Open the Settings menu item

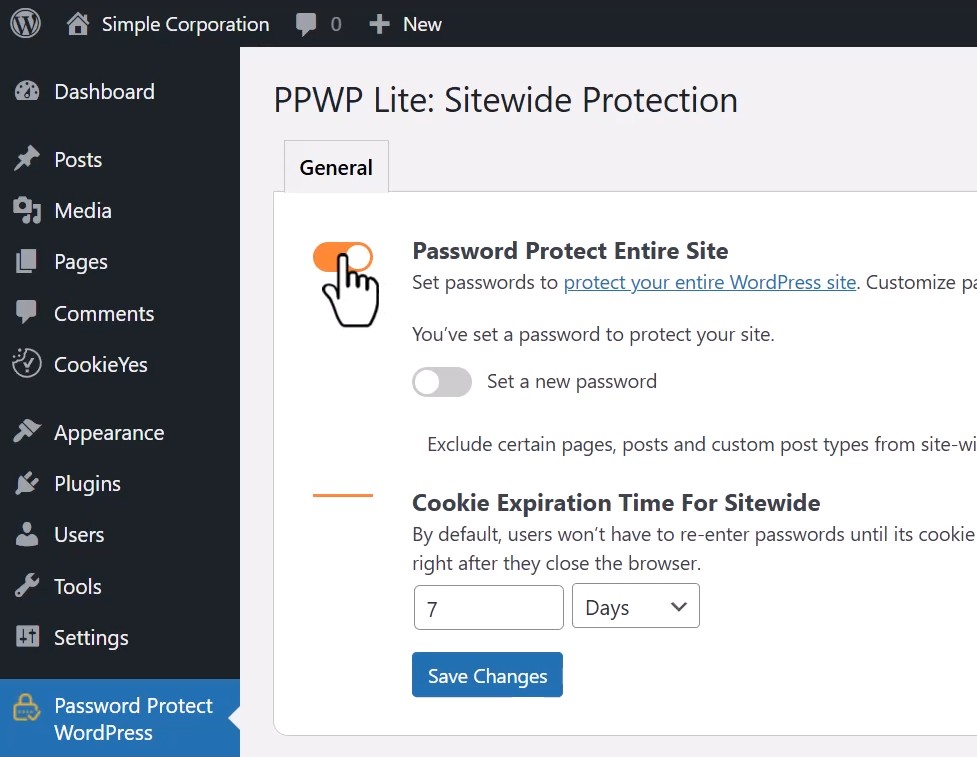(91, 638)
